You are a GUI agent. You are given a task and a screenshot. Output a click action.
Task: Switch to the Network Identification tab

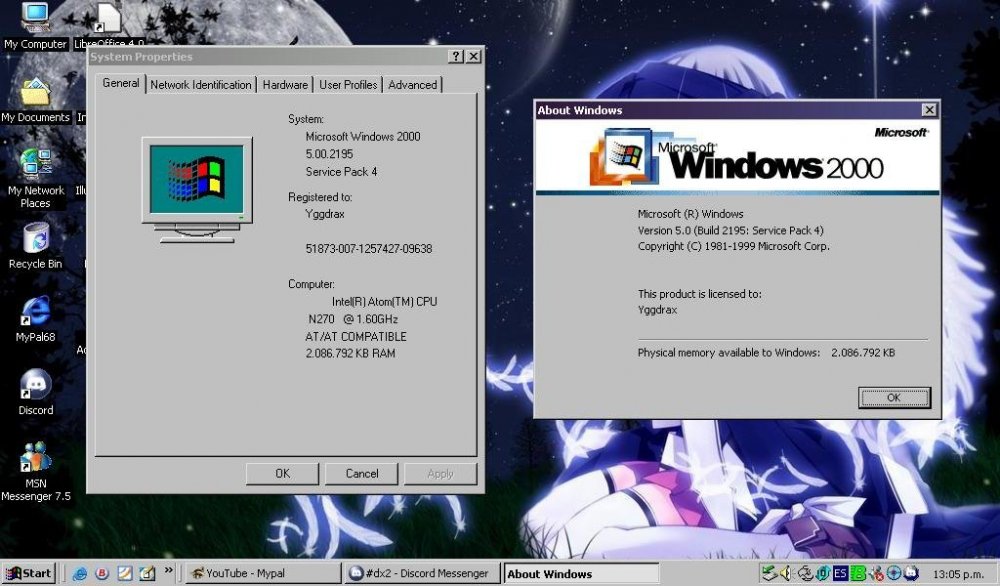(201, 85)
